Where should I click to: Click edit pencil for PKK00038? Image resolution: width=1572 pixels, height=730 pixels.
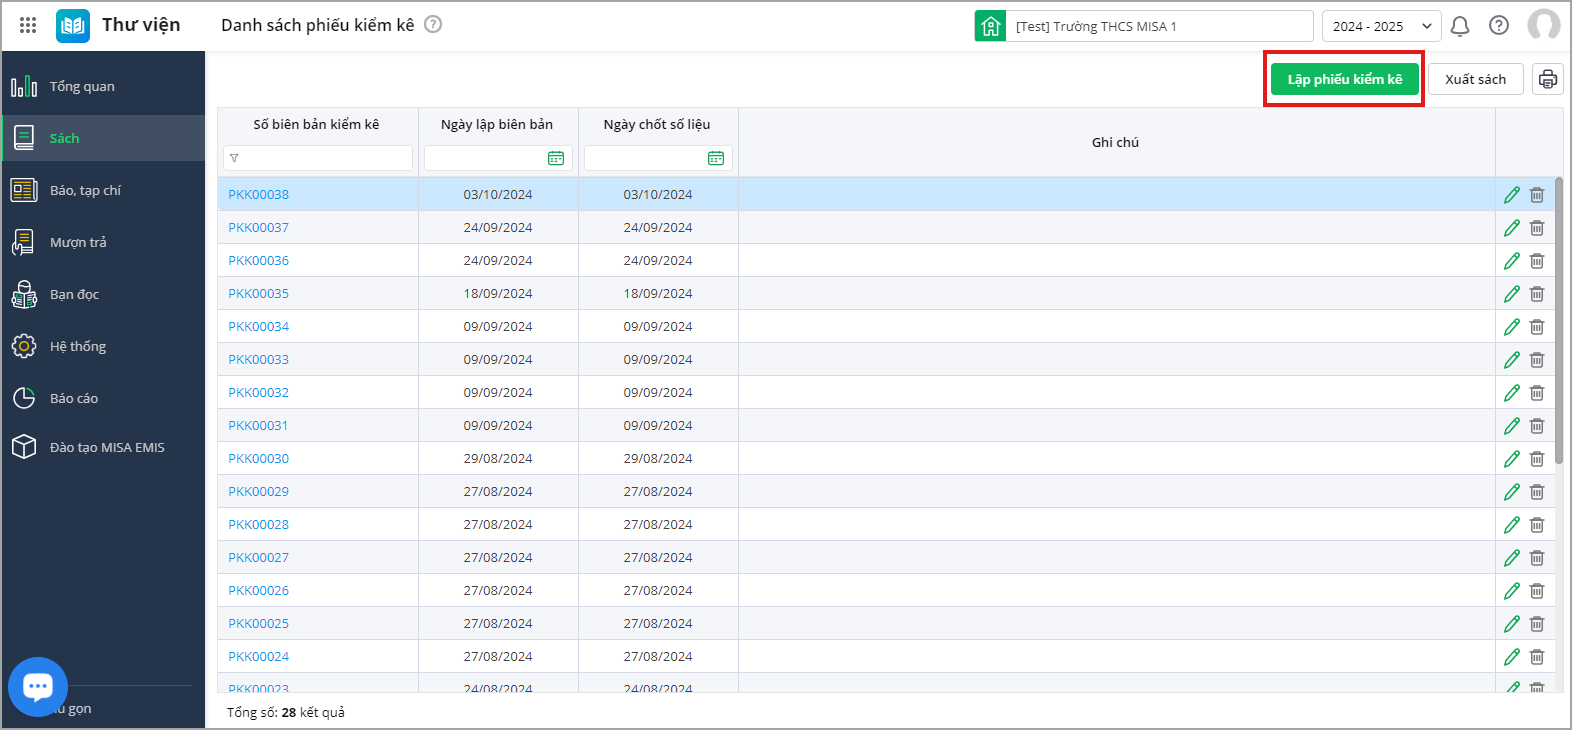pyautogui.click(x=1512, y=195)
